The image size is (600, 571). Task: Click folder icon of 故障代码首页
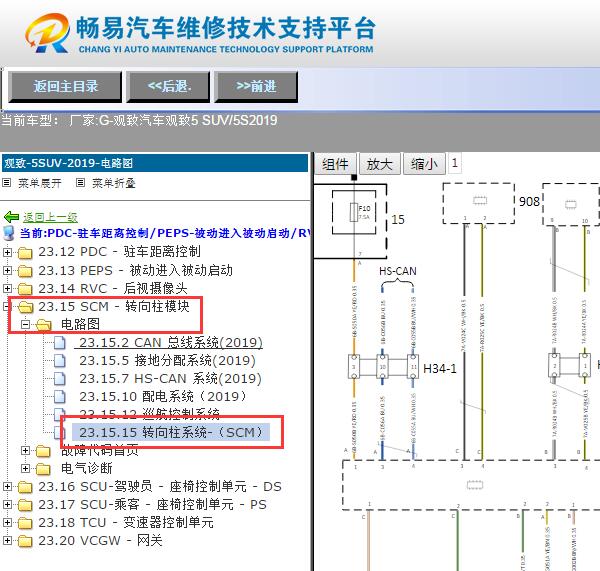pos(44,451)
